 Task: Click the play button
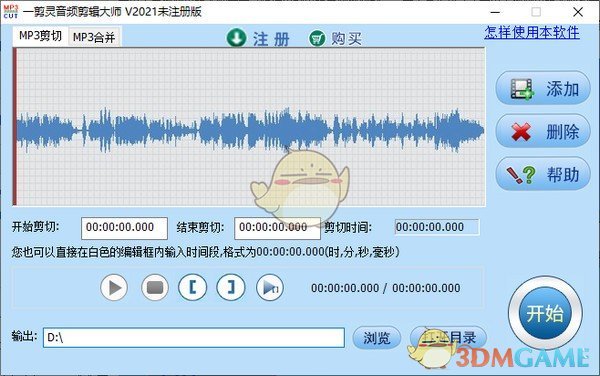click(x=114, y=288)
